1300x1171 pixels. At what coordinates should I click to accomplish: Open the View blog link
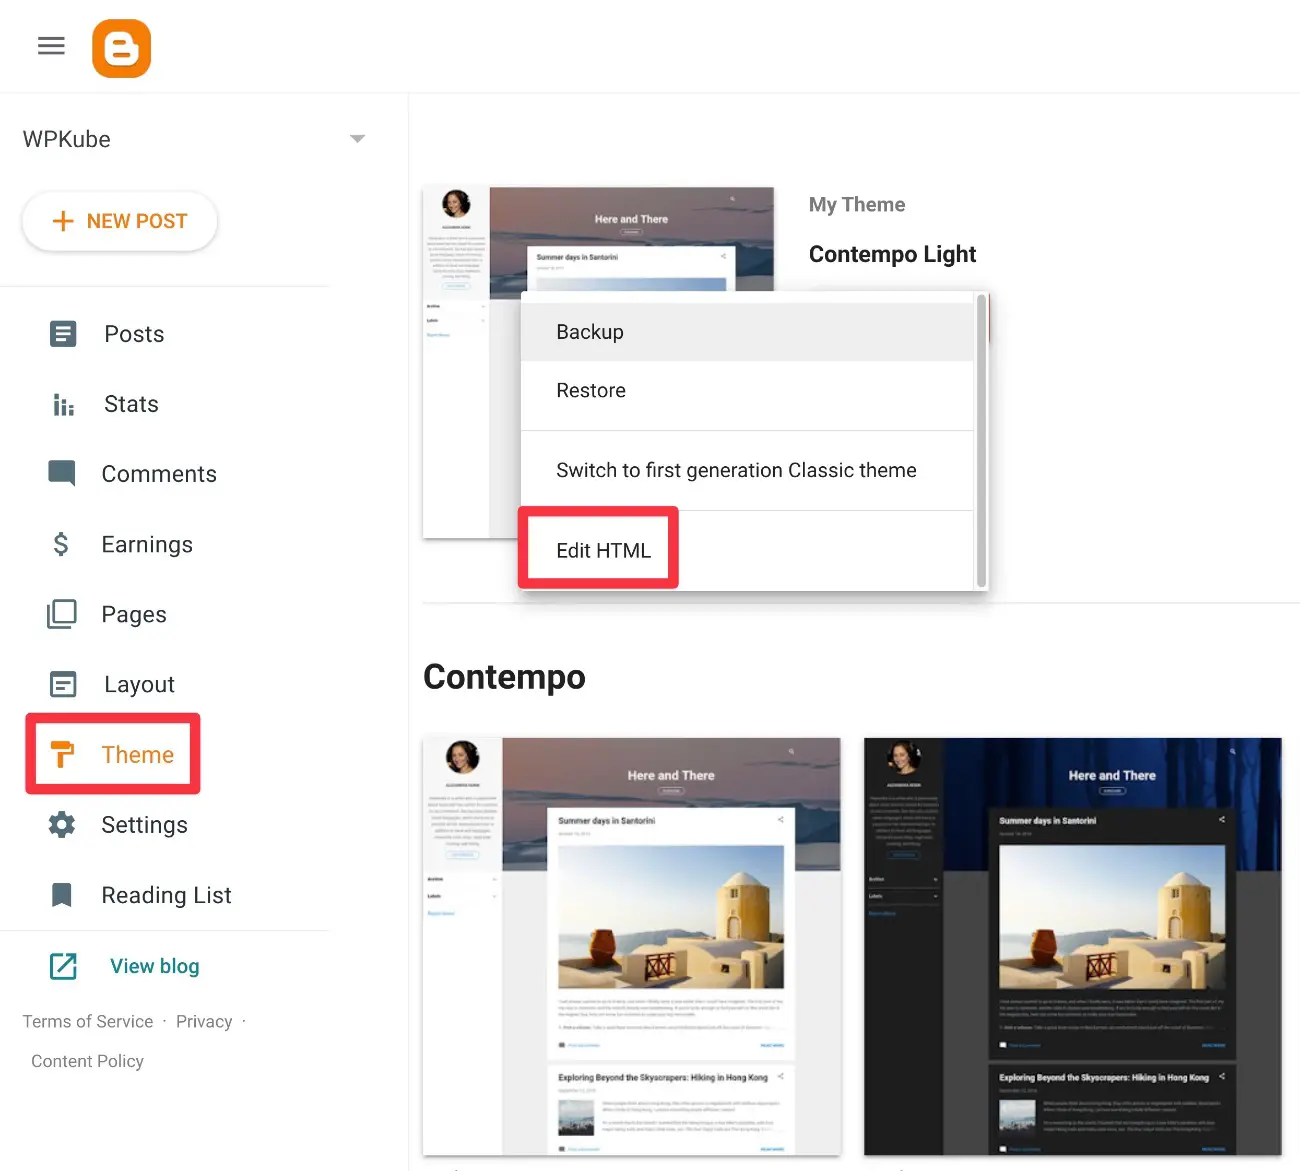[154, 966]
